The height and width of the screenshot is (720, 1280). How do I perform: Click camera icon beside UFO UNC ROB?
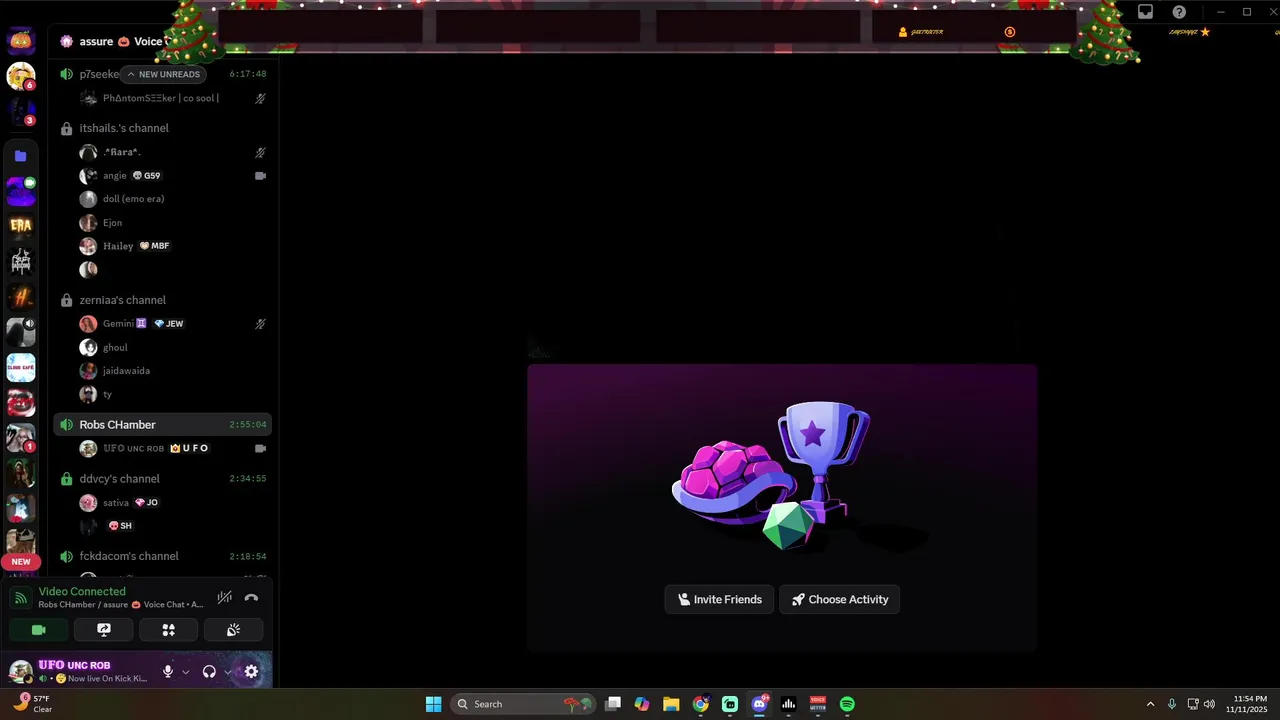click(x=260, y=448)
